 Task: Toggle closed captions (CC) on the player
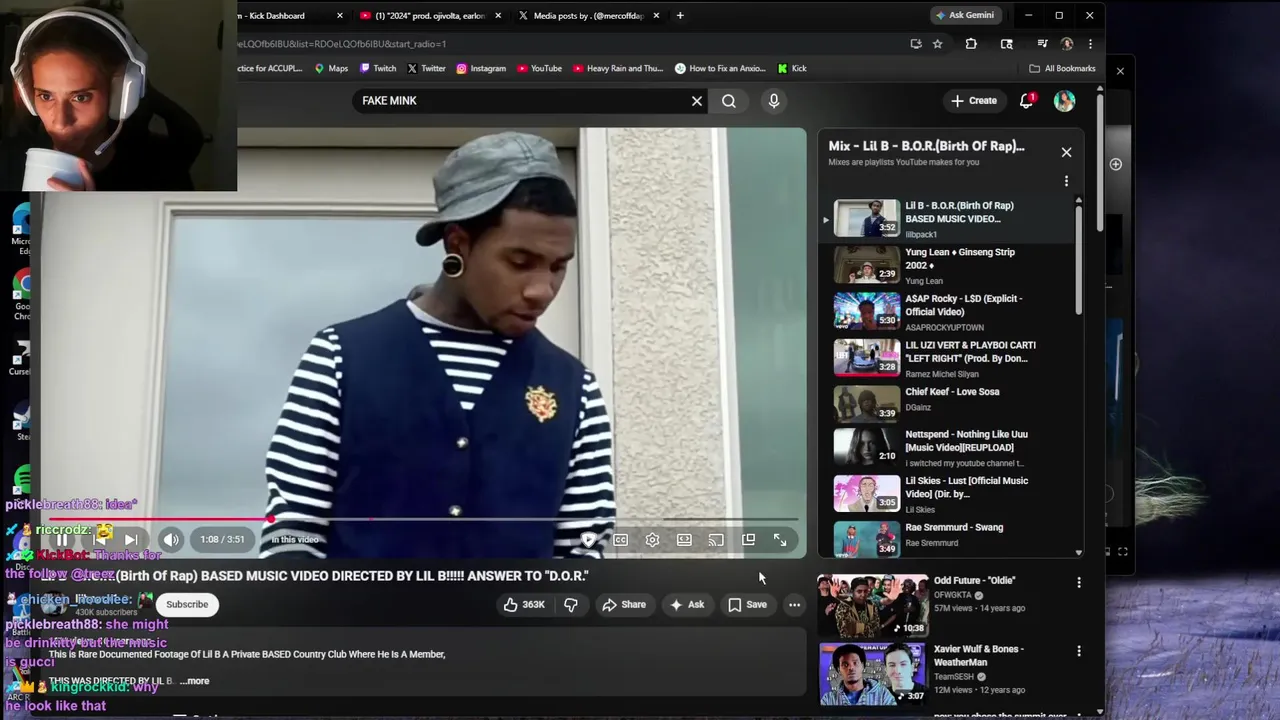coord(621,540)
